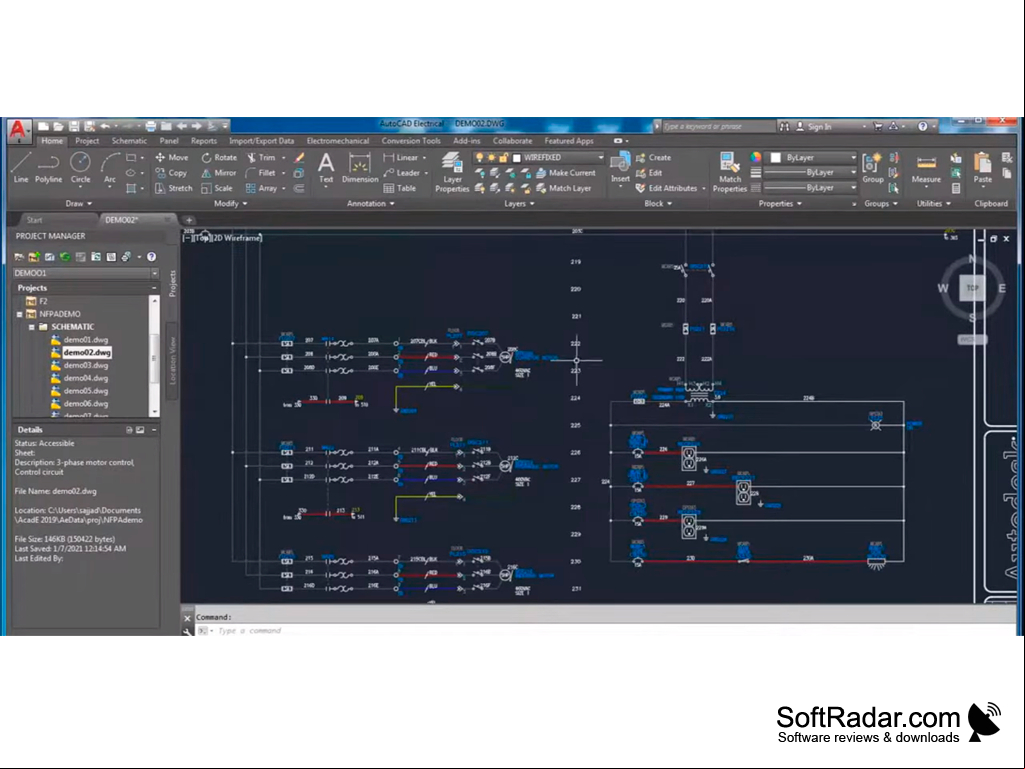Click the object color wheel swatch
Viewport: 1025px width, 769px height.
tap(756, 158)
